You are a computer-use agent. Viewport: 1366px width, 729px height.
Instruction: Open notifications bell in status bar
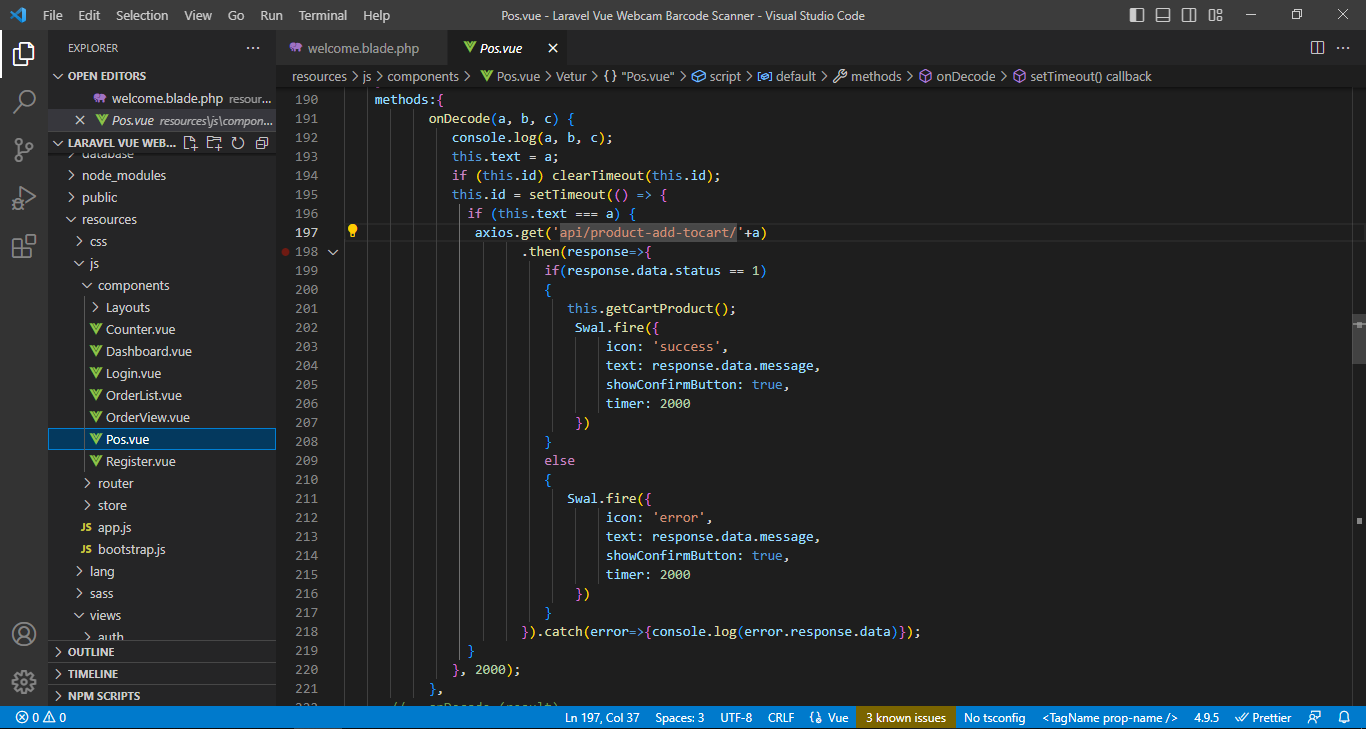[x=1344, y=717]
